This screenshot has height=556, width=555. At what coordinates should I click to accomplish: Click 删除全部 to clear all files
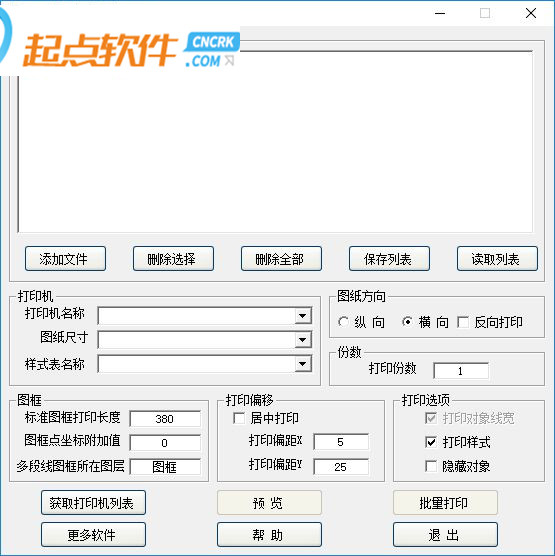pyautogui.click(x=281, y=259)
